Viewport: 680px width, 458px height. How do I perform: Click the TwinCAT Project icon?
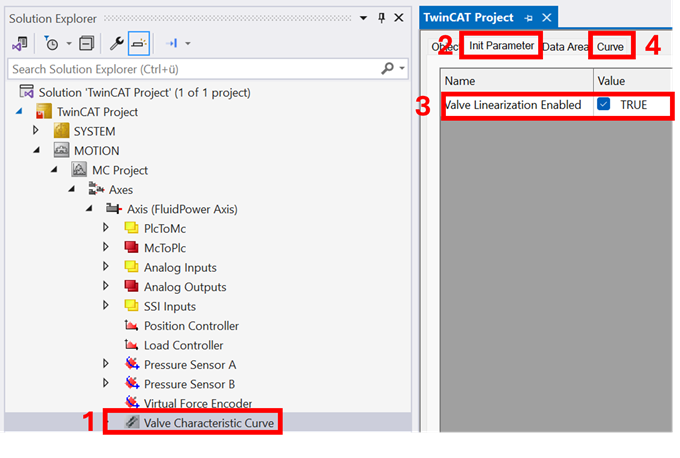[x=44, y=111]
